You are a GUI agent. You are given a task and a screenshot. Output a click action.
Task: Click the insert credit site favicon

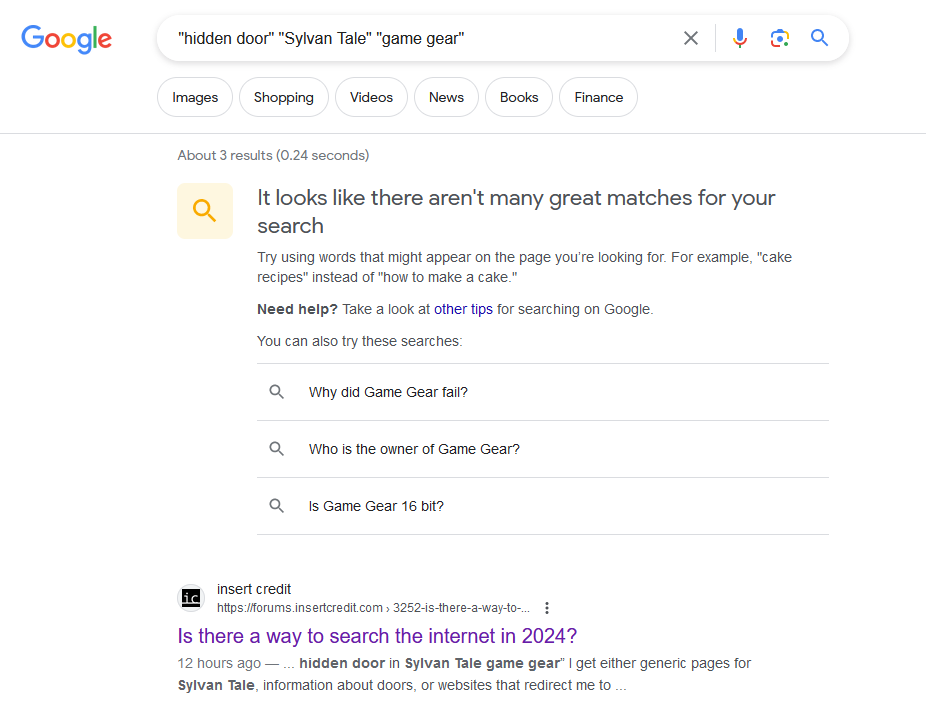[x=191, y=598]
